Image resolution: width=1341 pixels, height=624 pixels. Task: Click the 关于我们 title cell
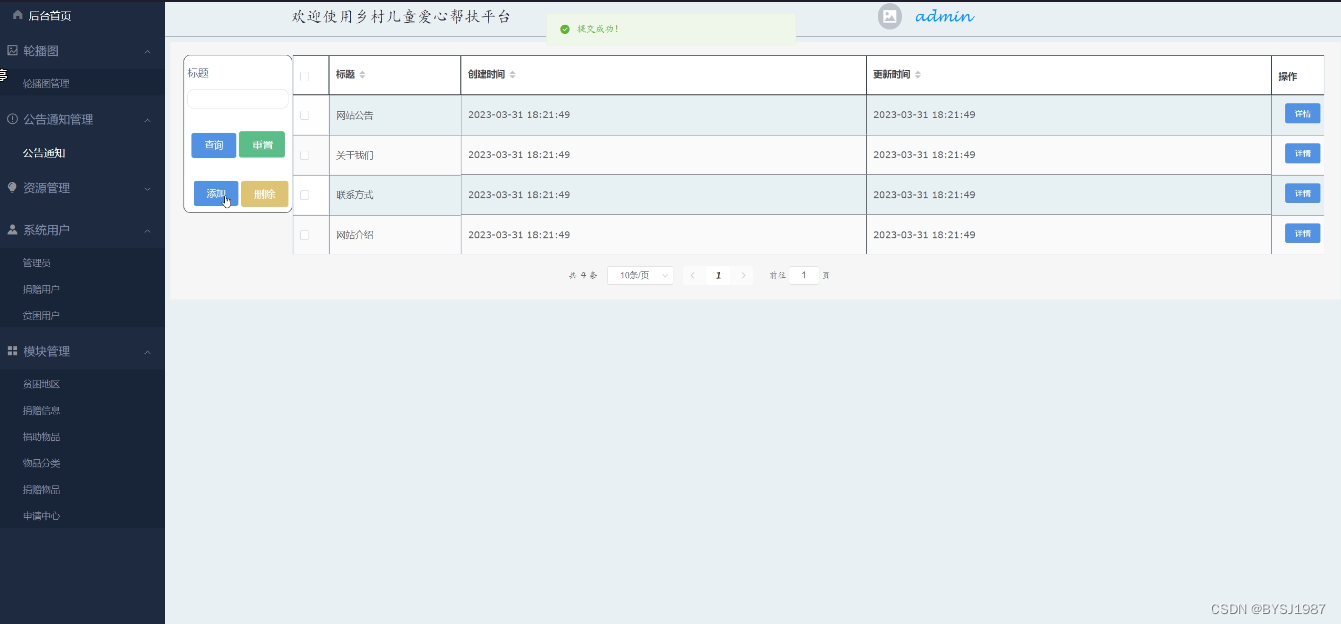395,155
